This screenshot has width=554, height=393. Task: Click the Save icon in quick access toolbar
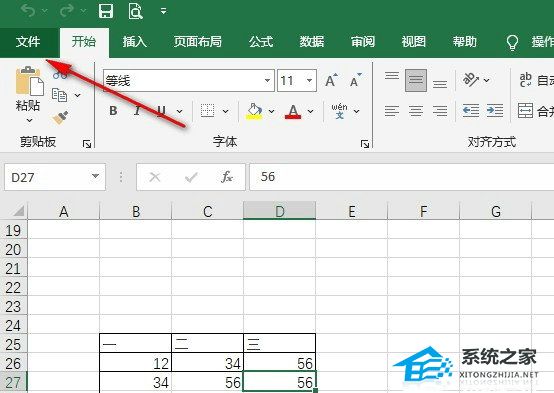click(x=105, y=11)
